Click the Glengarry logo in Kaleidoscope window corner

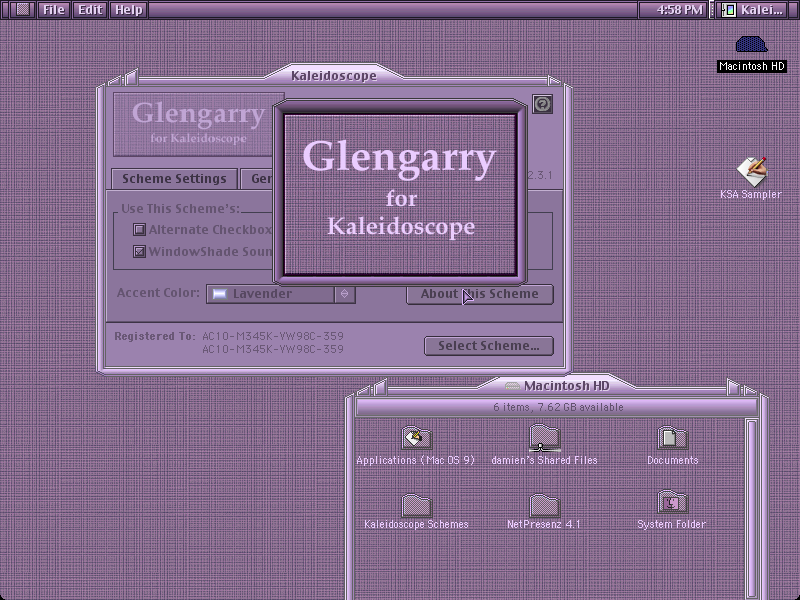194,124
